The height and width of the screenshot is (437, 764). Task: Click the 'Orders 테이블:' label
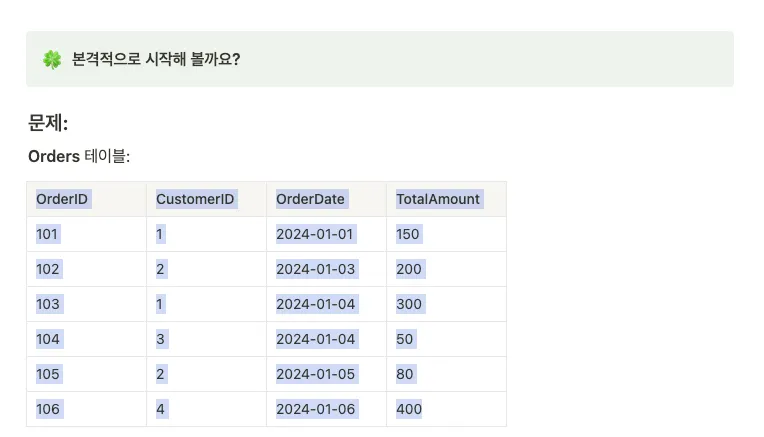(79, 156)
